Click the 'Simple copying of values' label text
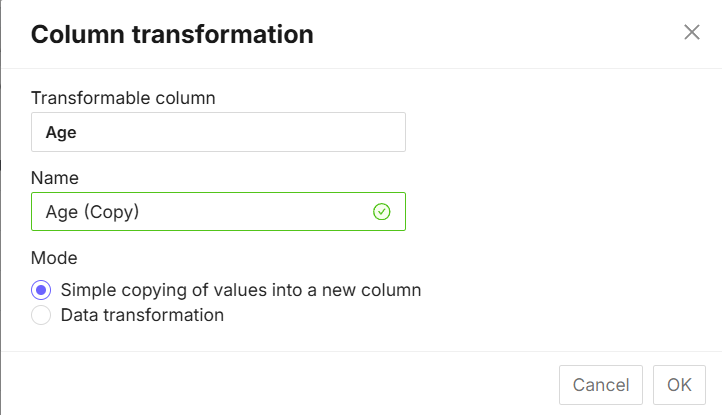The image size is (722, 415). click(240, 291)
